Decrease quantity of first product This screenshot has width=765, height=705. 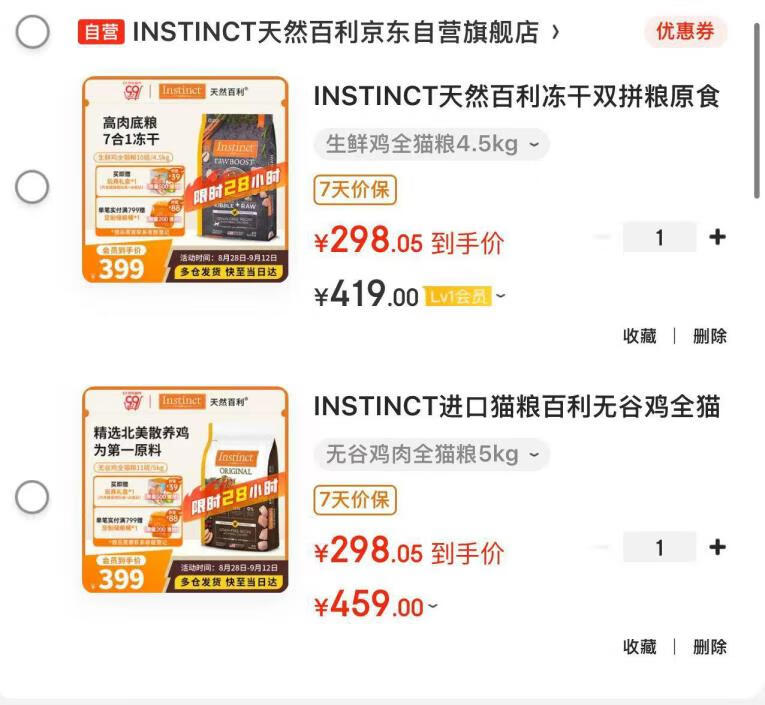[603, 238]
